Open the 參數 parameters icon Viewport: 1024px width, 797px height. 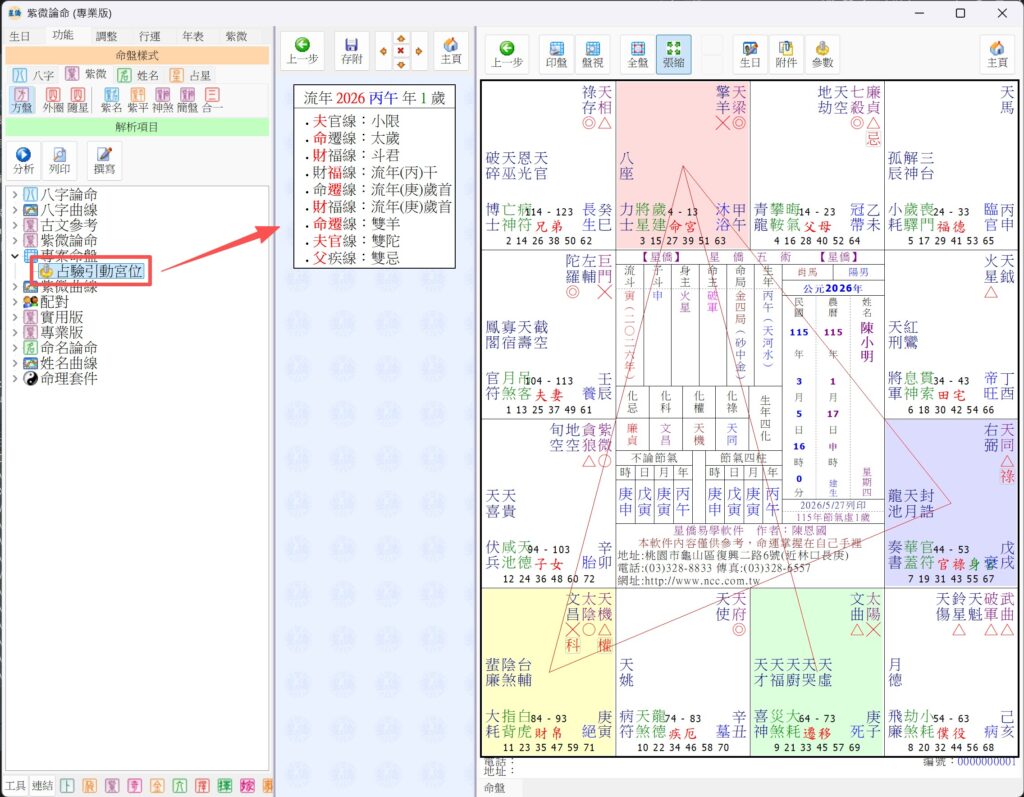pos(822,54)
